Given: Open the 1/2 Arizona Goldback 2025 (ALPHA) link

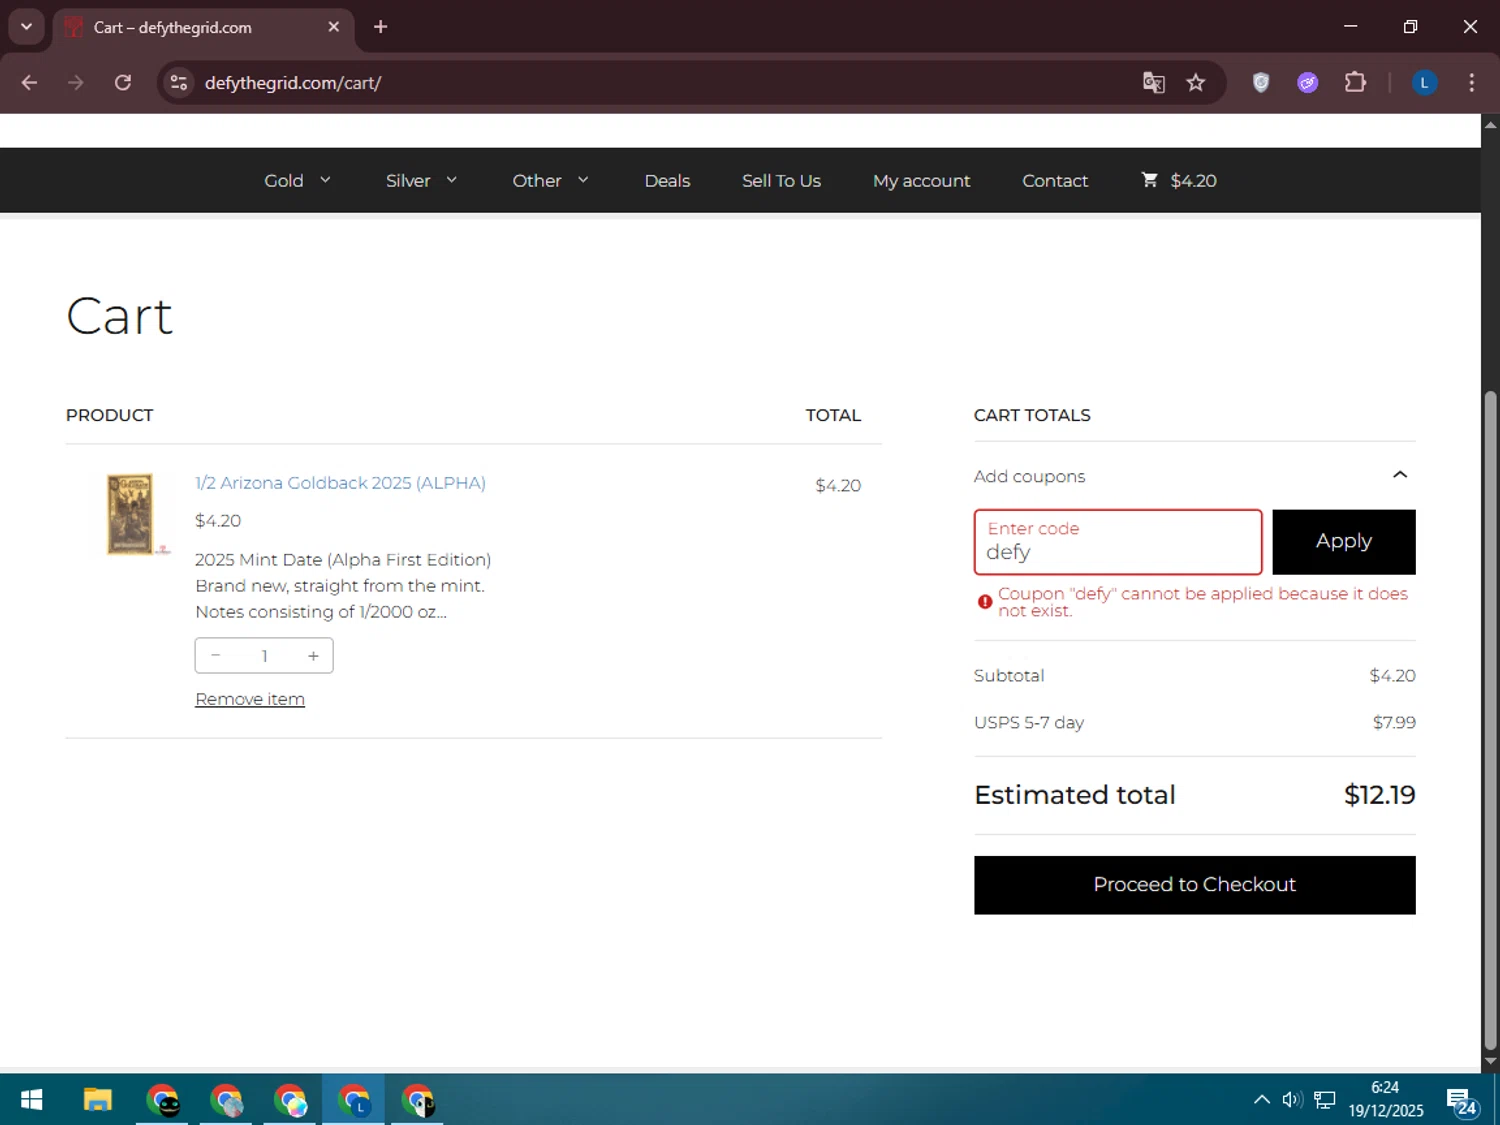Looking at the screenshot, I should 340,483.
